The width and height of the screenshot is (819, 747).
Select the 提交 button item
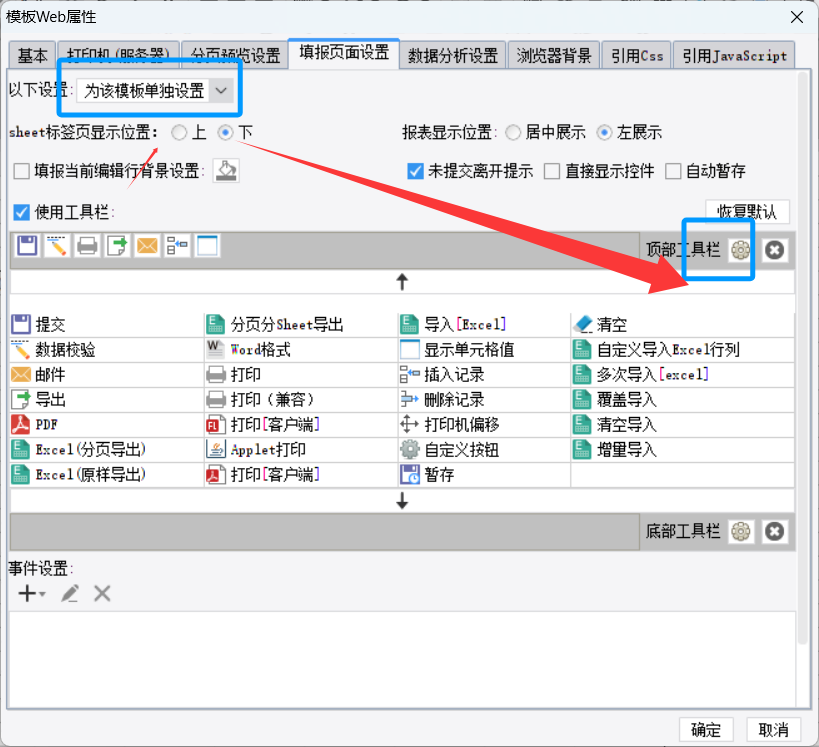(x=107, y=324)
